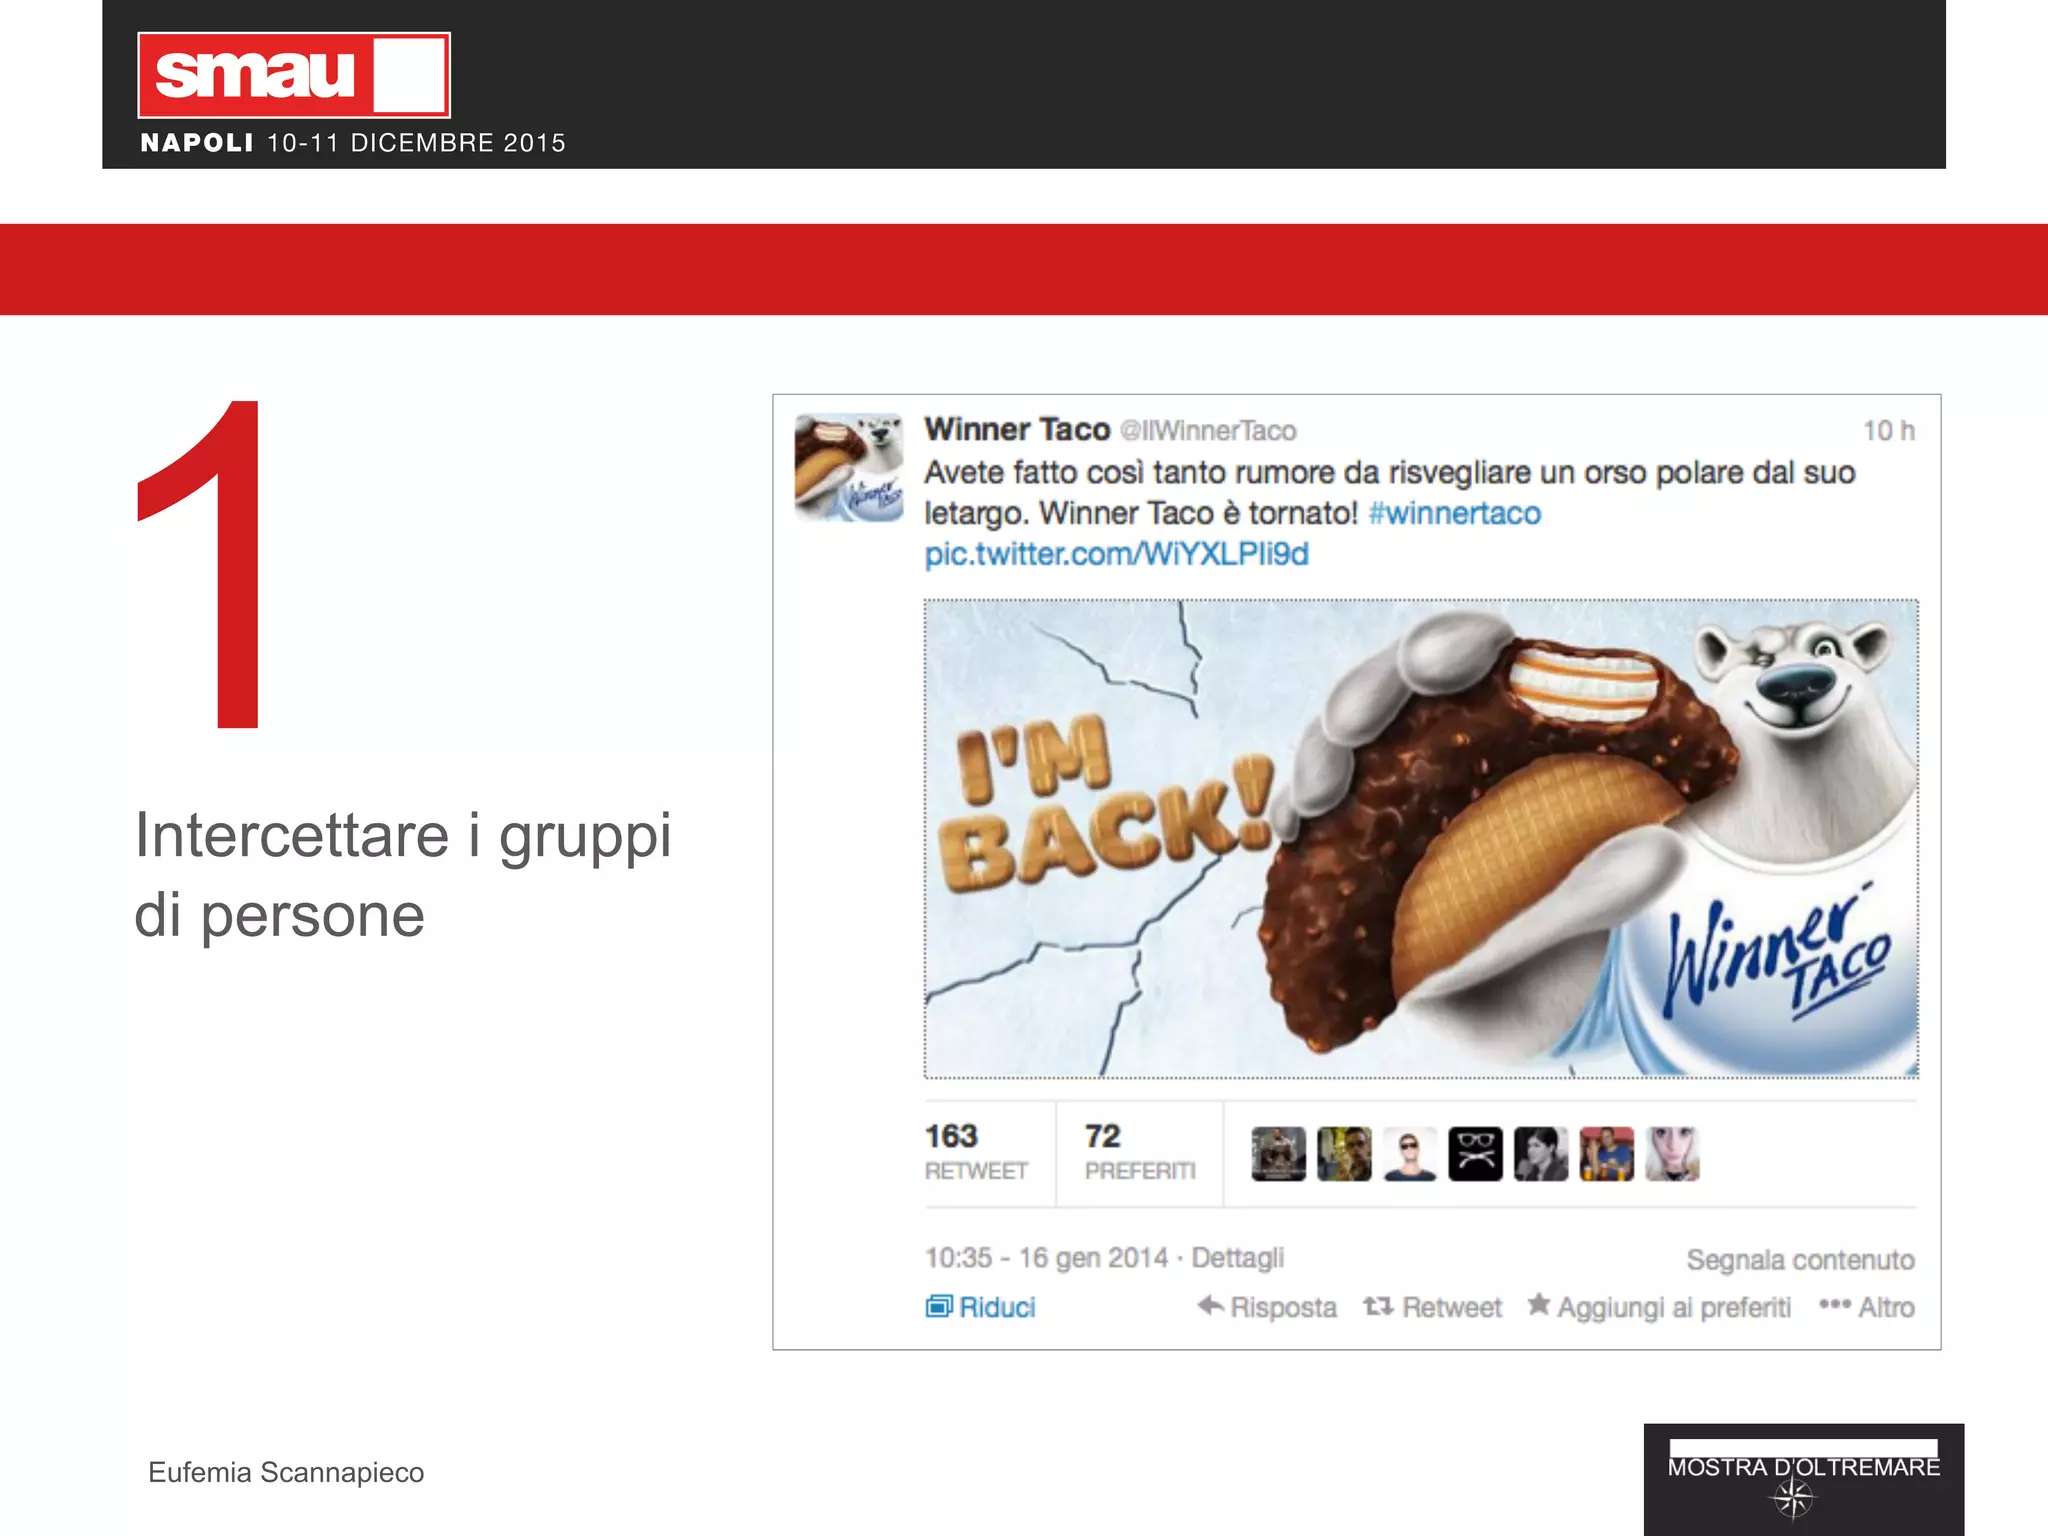Open the #winnertaco hashtag link
This screenshot has width=2048, height=1536.
coord(1454,513)
